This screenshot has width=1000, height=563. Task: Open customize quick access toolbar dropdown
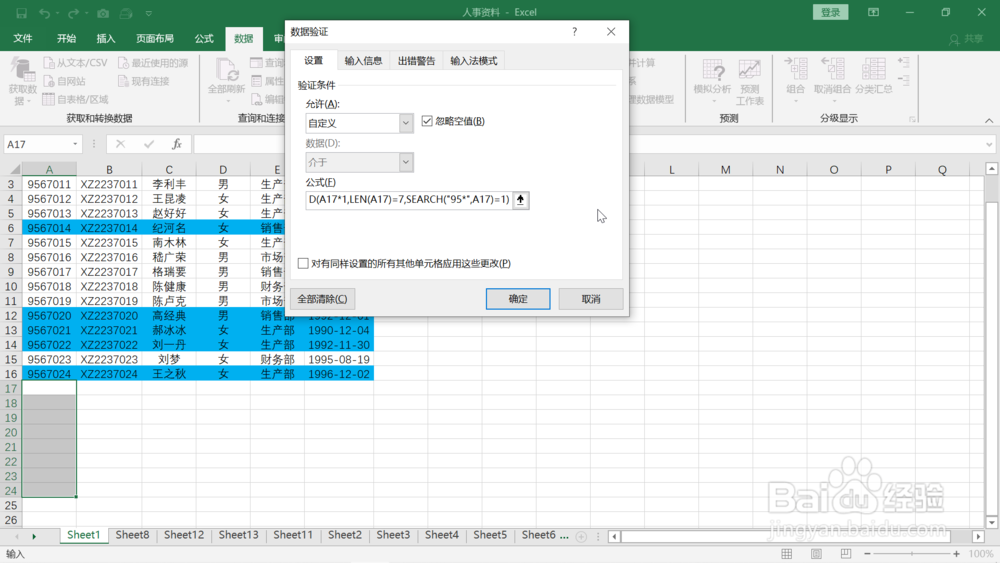(149, 13)
